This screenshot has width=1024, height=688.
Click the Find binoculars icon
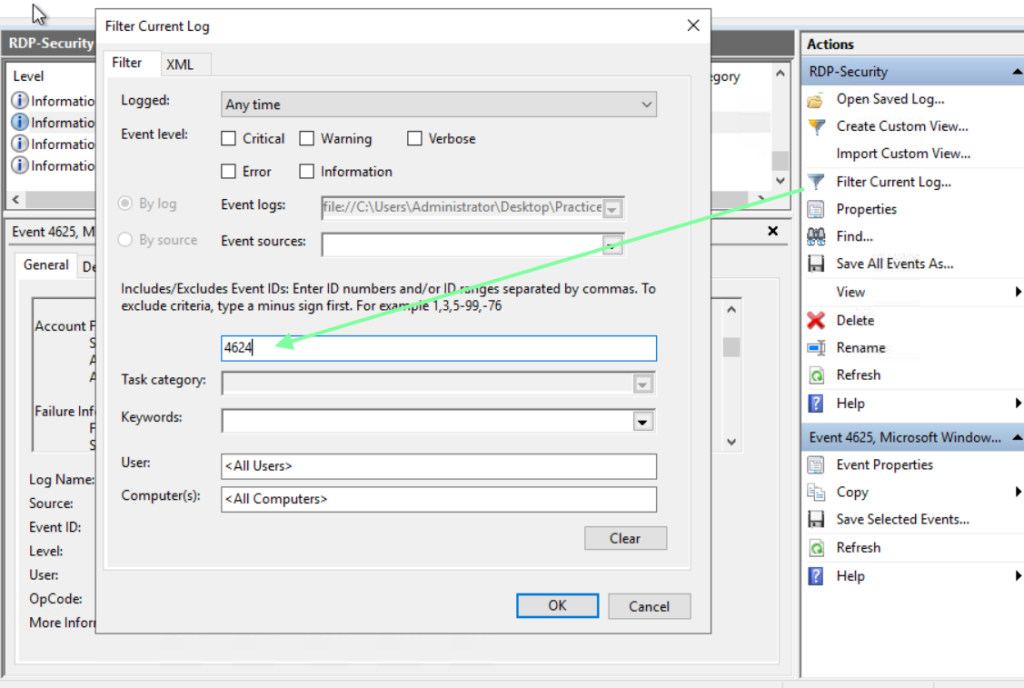(x=816, y=237)
